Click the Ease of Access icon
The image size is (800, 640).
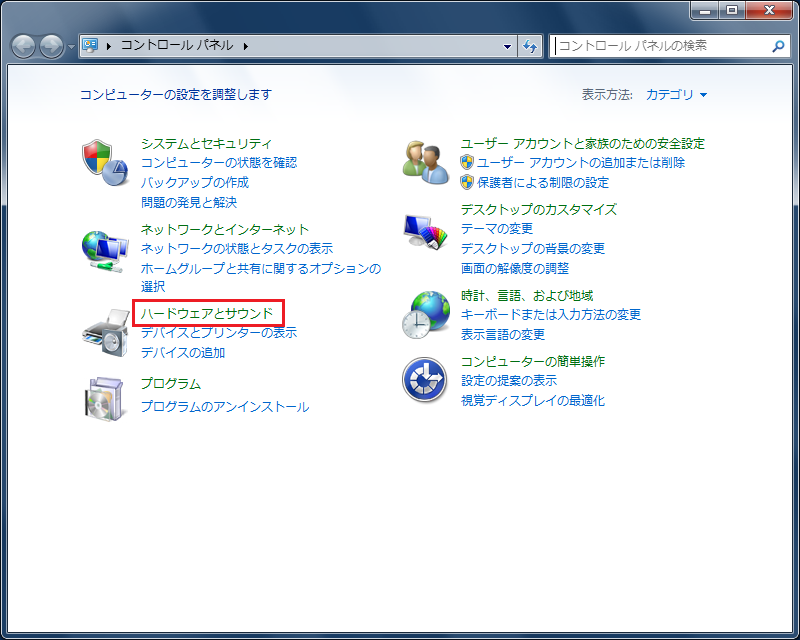426,381
